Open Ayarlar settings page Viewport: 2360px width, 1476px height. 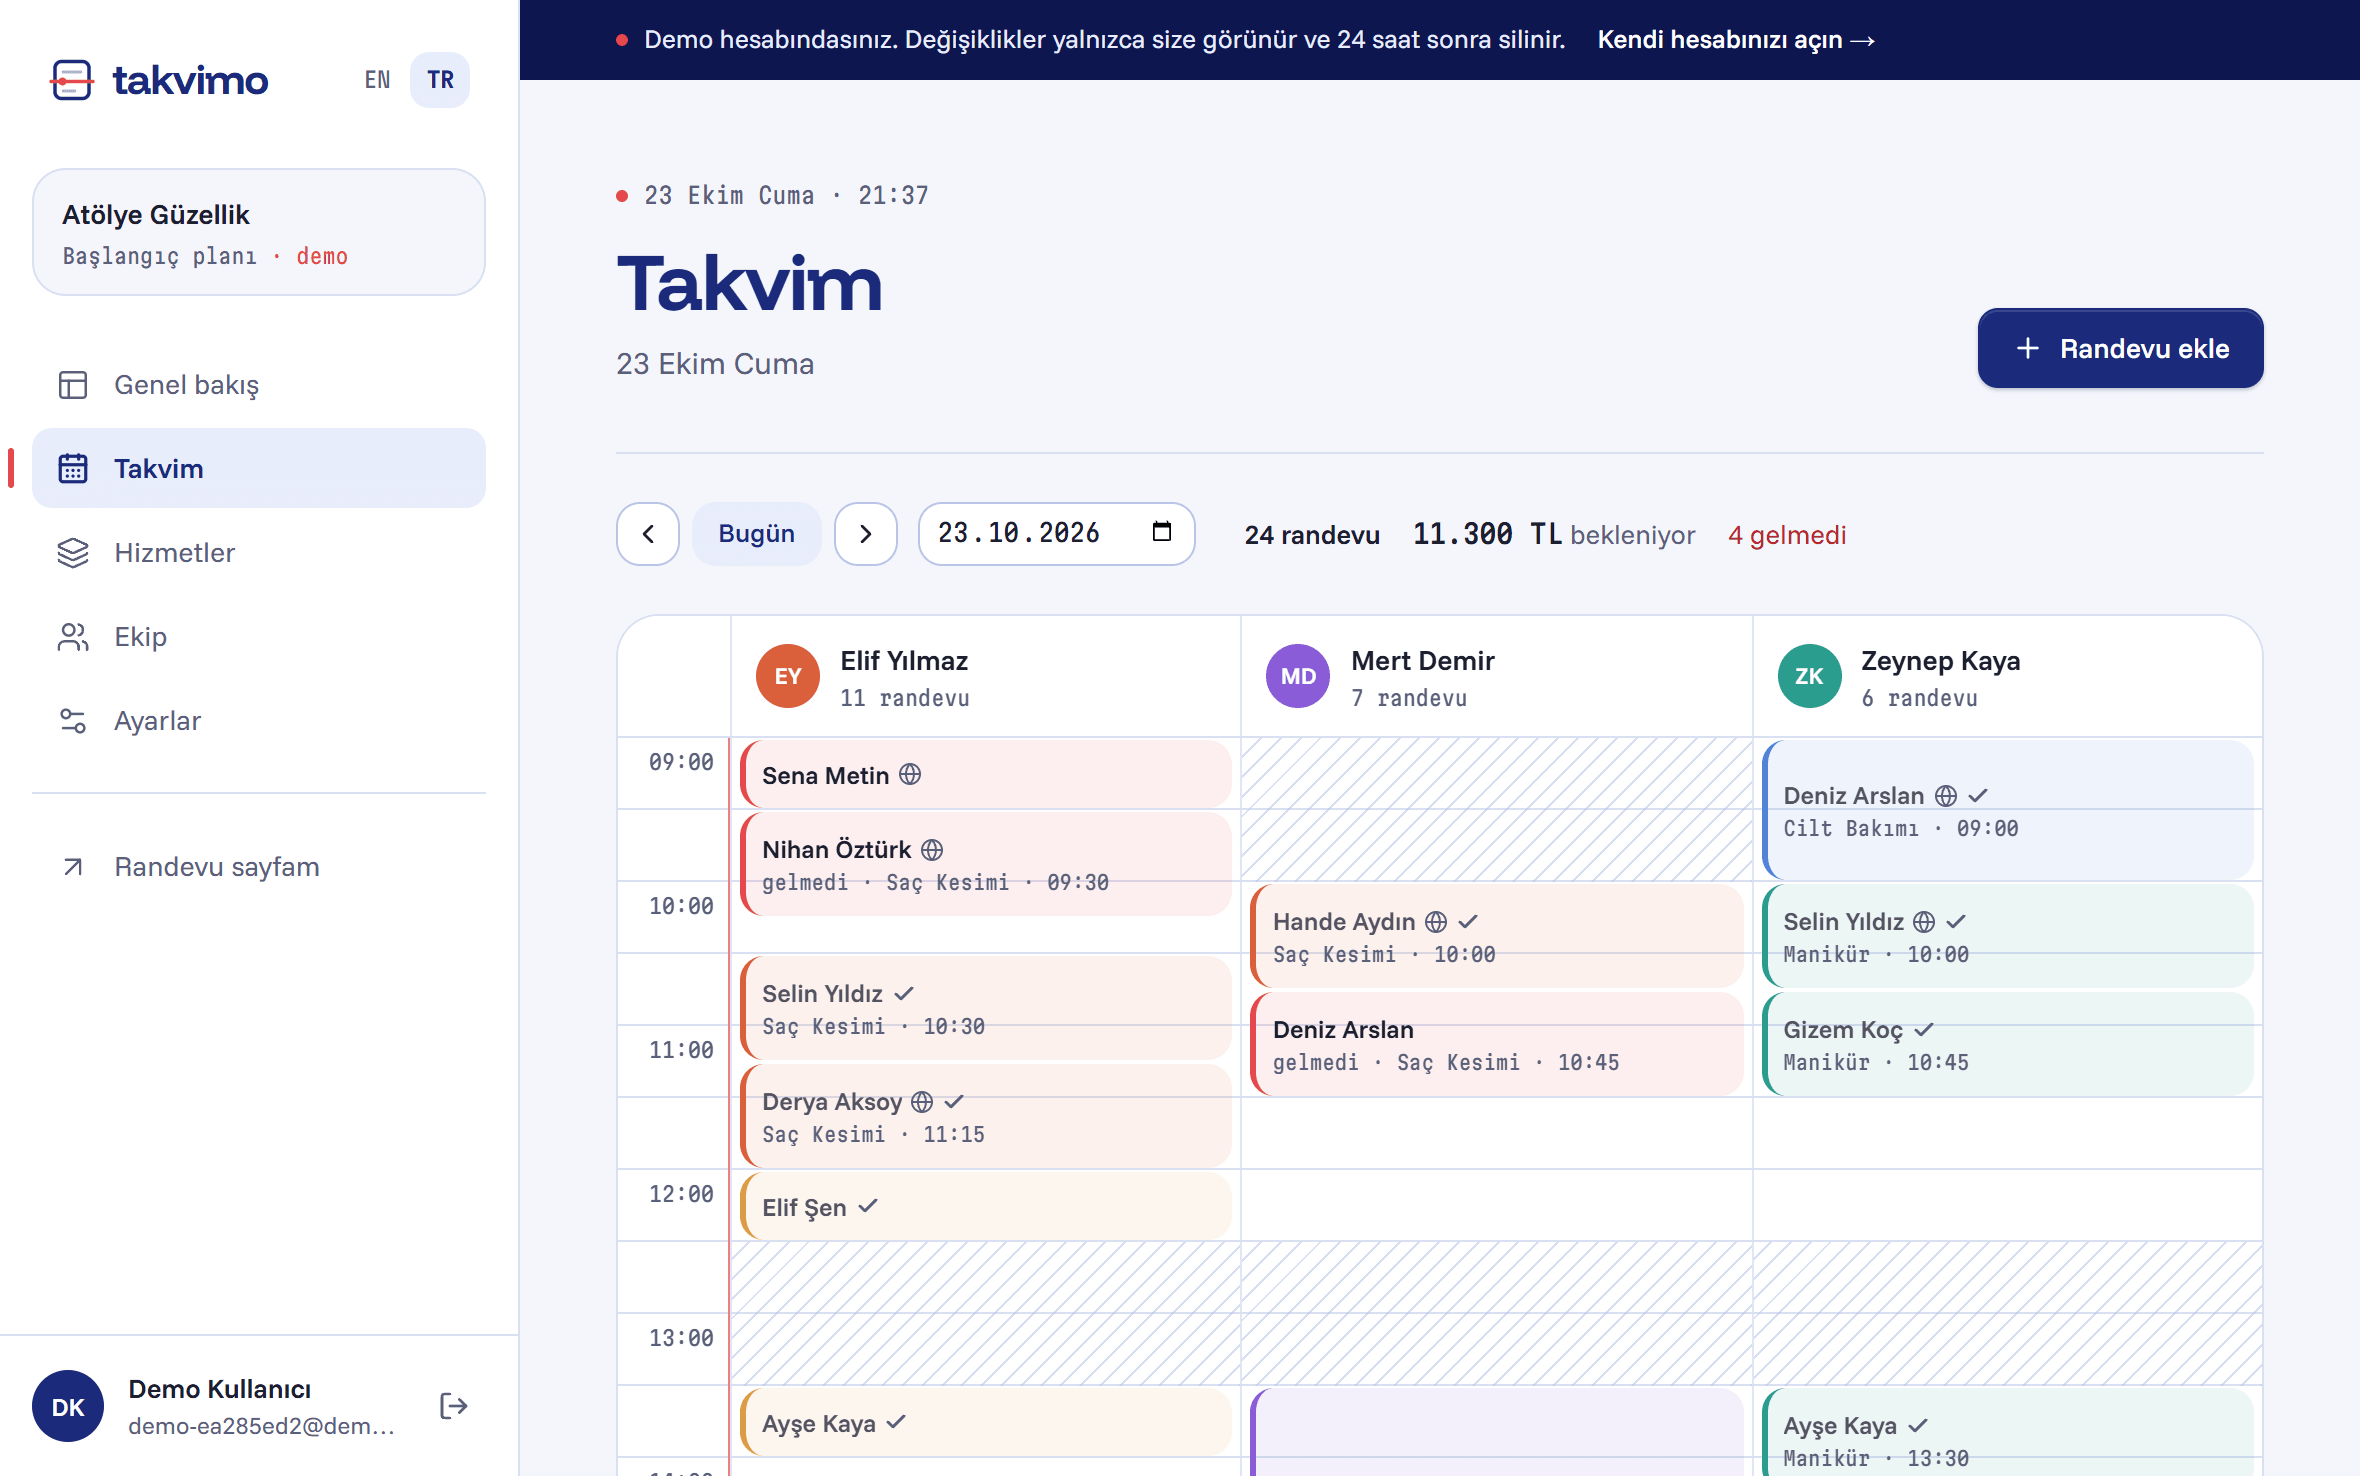pos(259,721)
